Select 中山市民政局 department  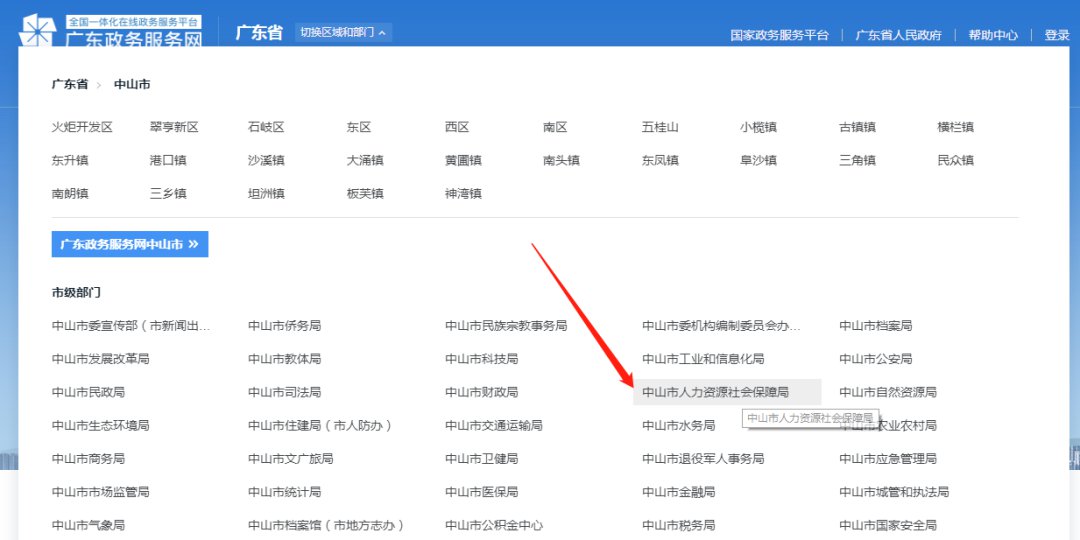[x=88, y=392]
